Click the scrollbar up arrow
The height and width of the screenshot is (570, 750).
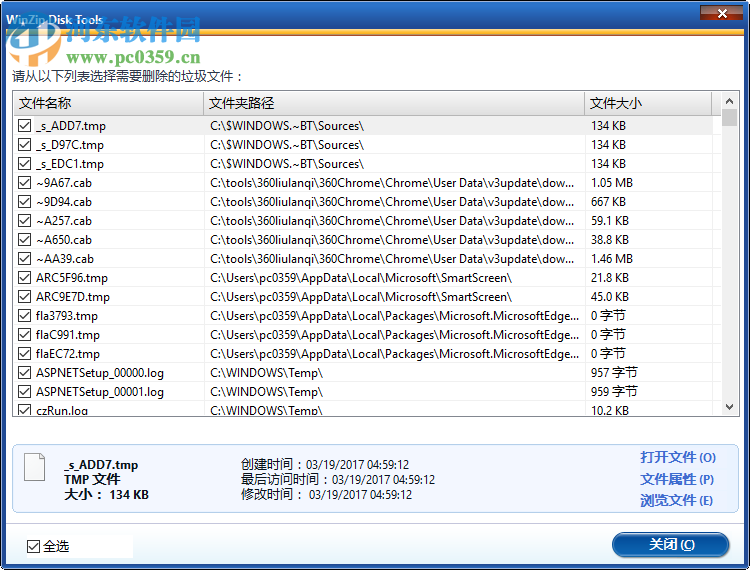729,101
